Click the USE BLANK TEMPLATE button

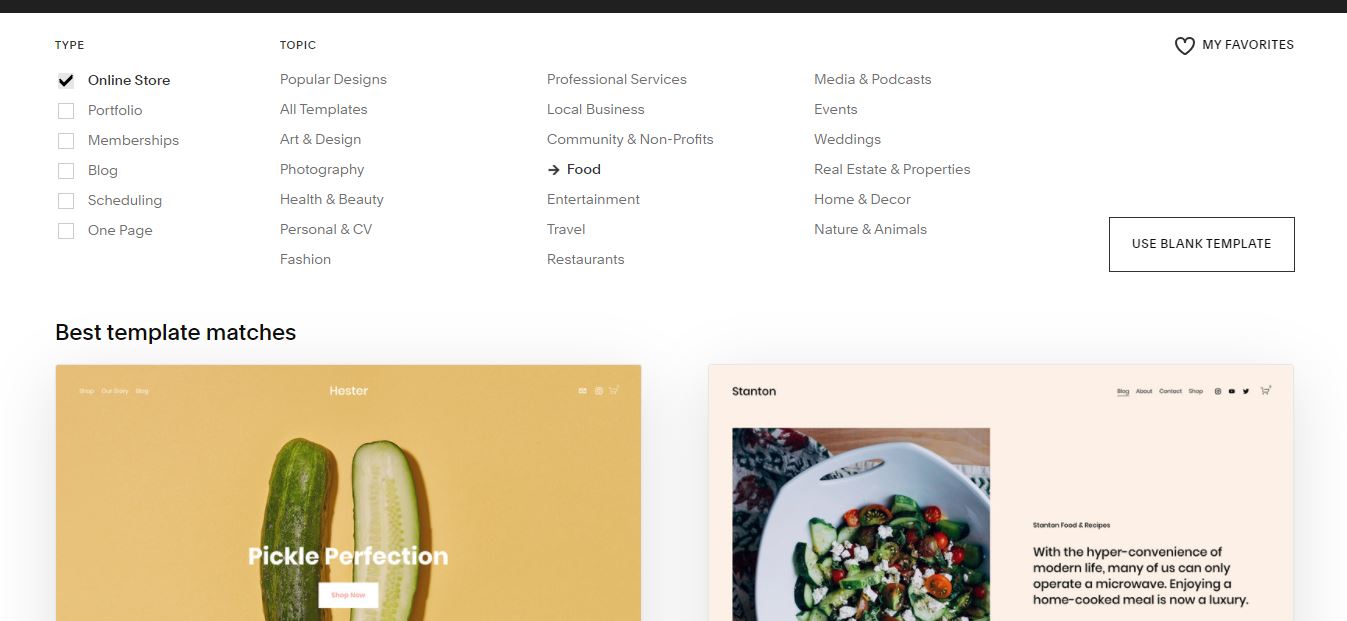tap(1201, 243)
